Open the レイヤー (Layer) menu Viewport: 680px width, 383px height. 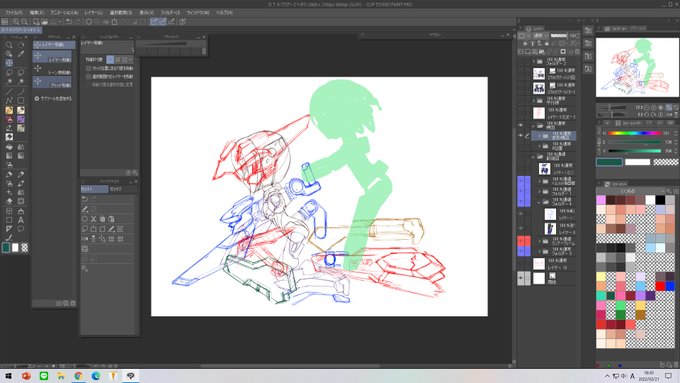[x=94, y=13]
